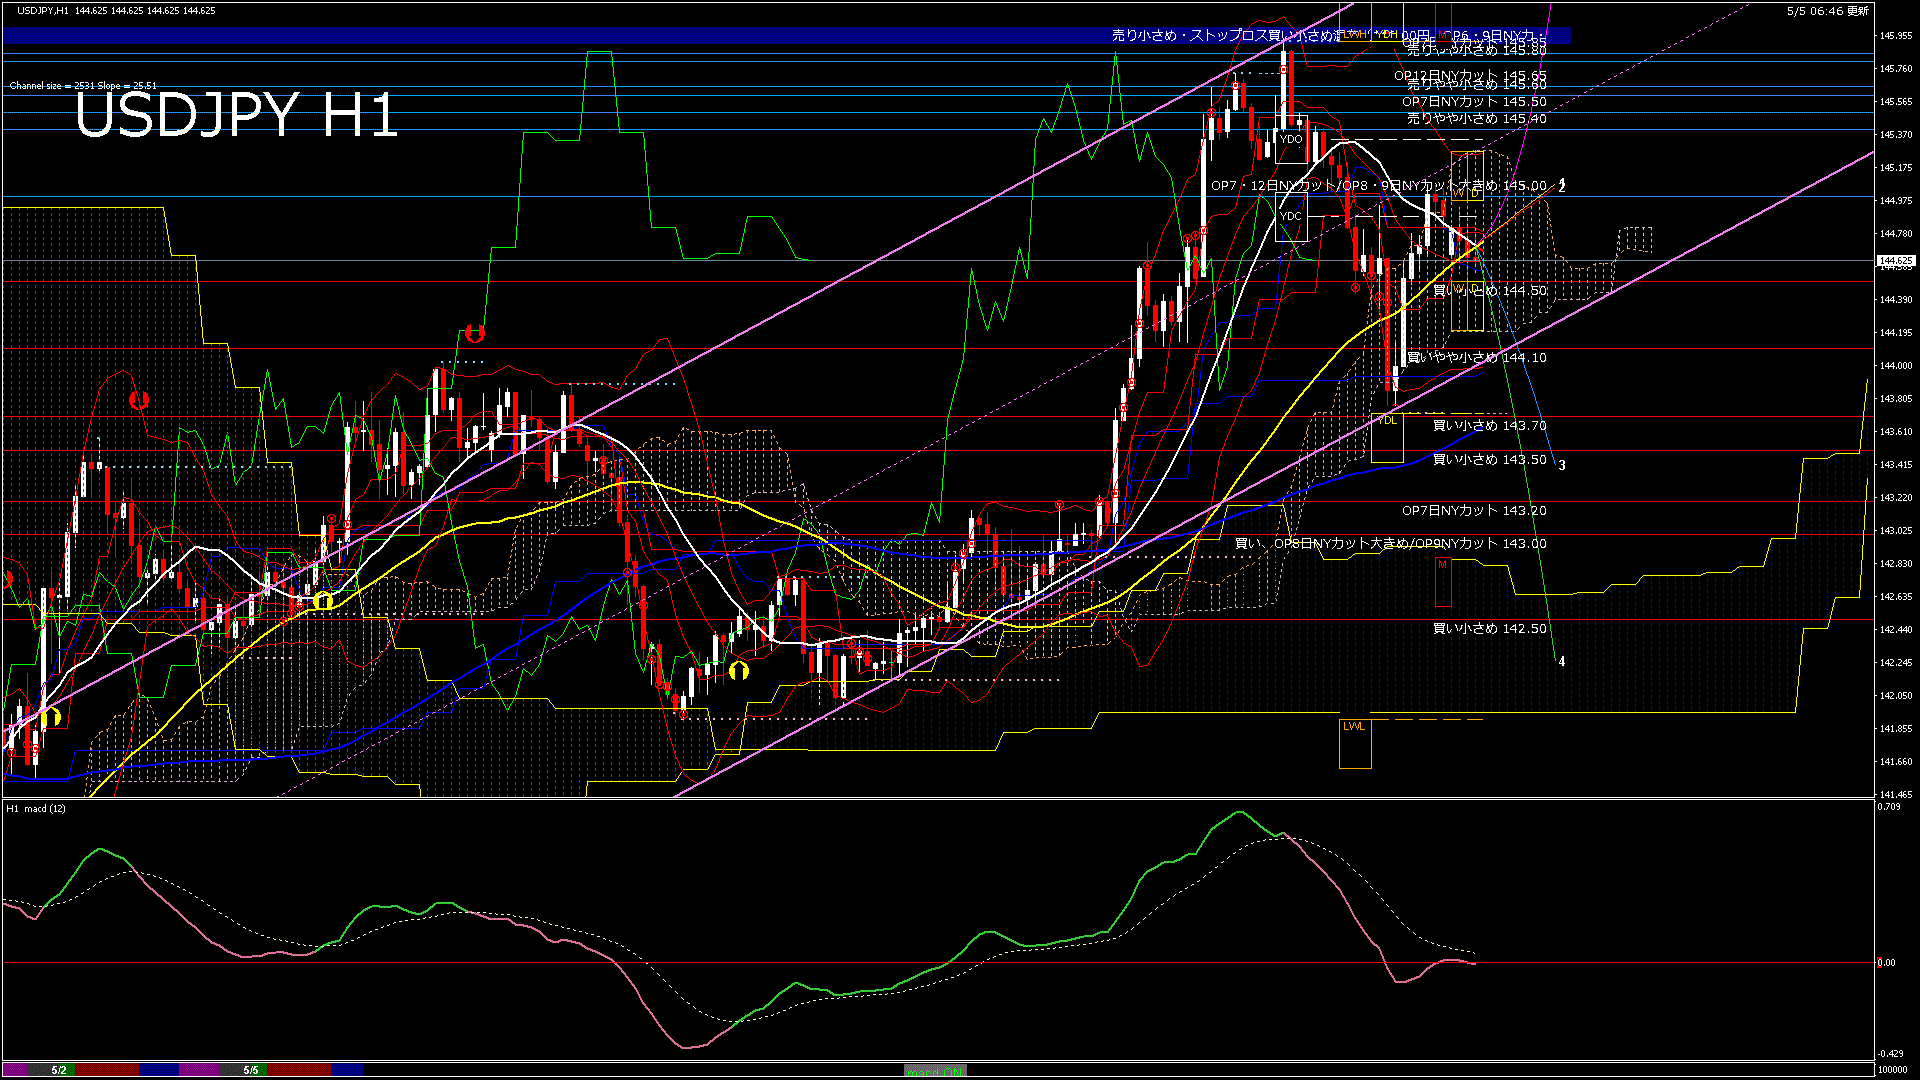Image resolution: width=1920 pixels, height=1080 pixels.
Task: Select the red M box marker
Action: coord(1443,582)
